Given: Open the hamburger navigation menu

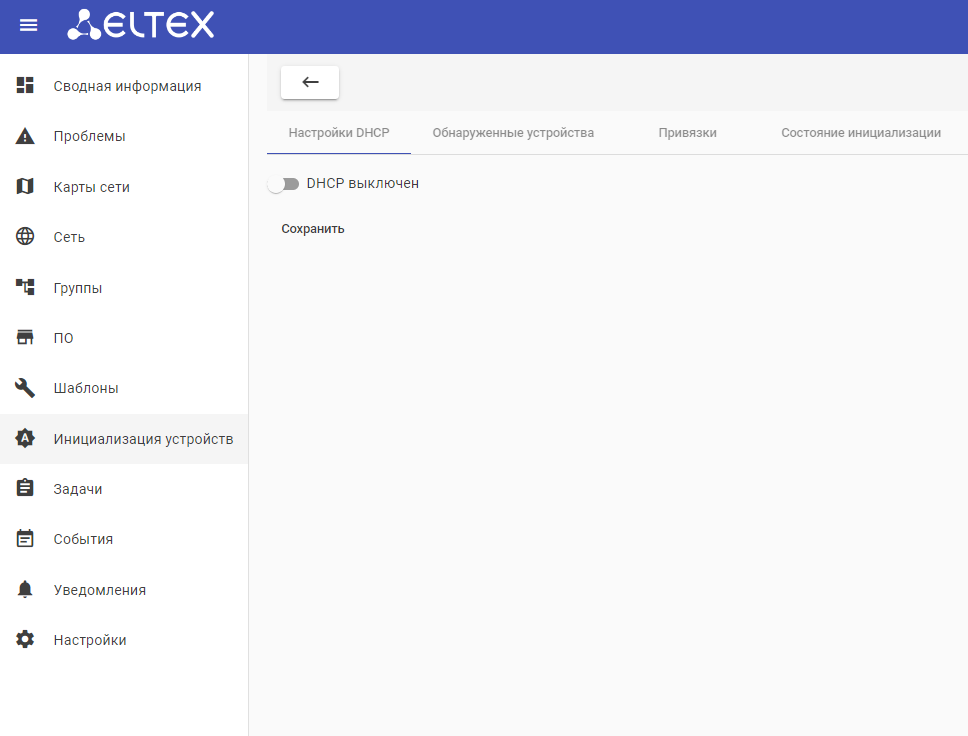Looking at the screenshot, I should click(x=29, y=26).
